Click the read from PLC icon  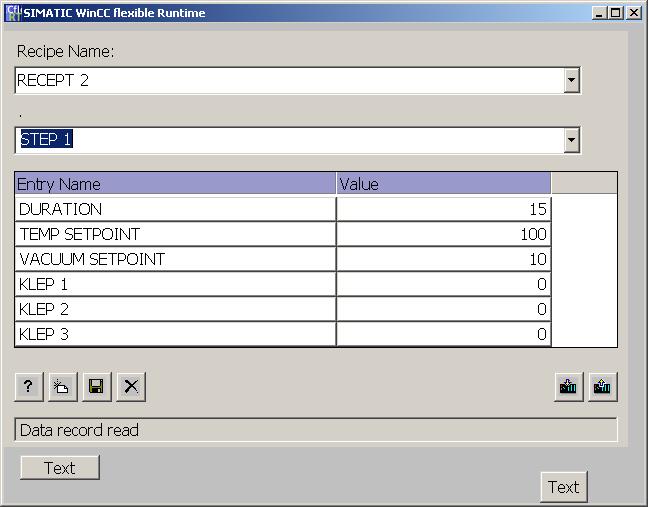602,387
